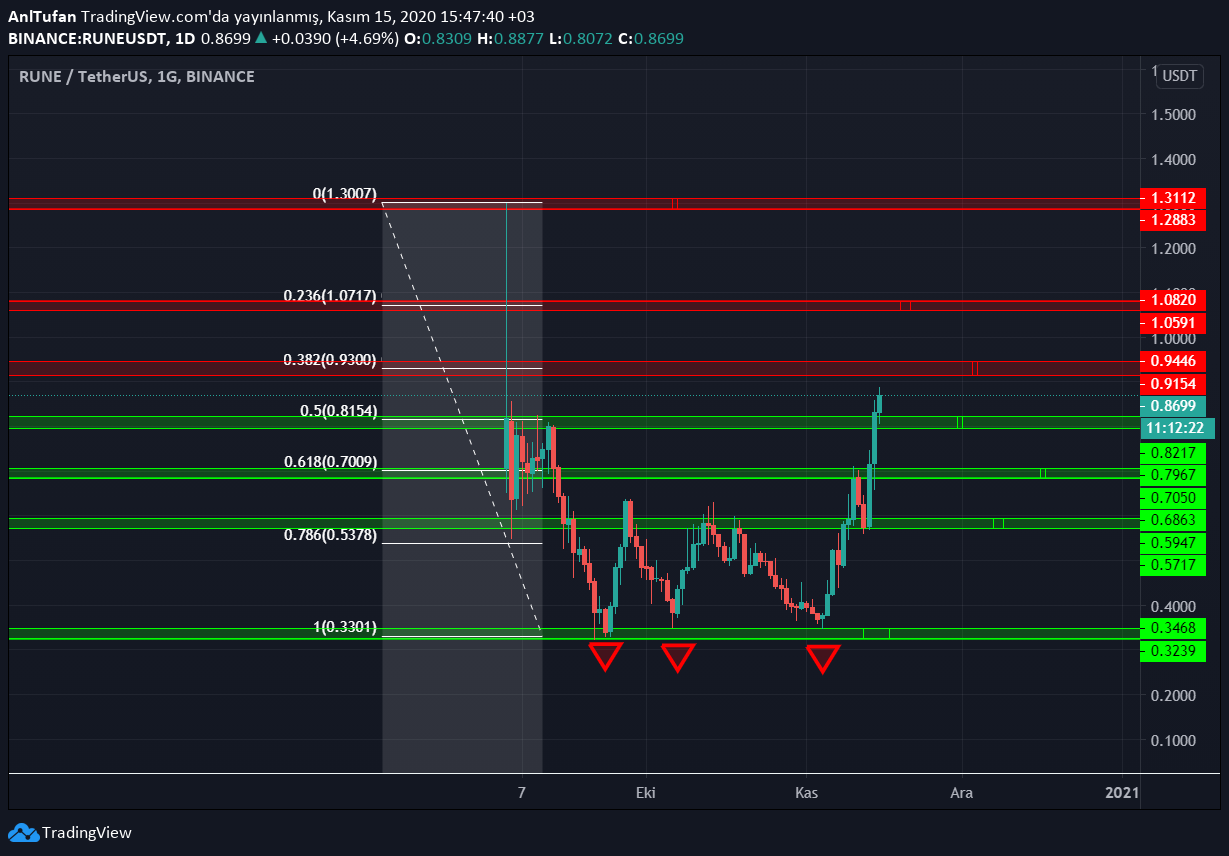The width and height of the screenshot is (1229, 856).
Task: Click the 0.5(0.8154) Fibonacci label
Action: pos(339,411)
